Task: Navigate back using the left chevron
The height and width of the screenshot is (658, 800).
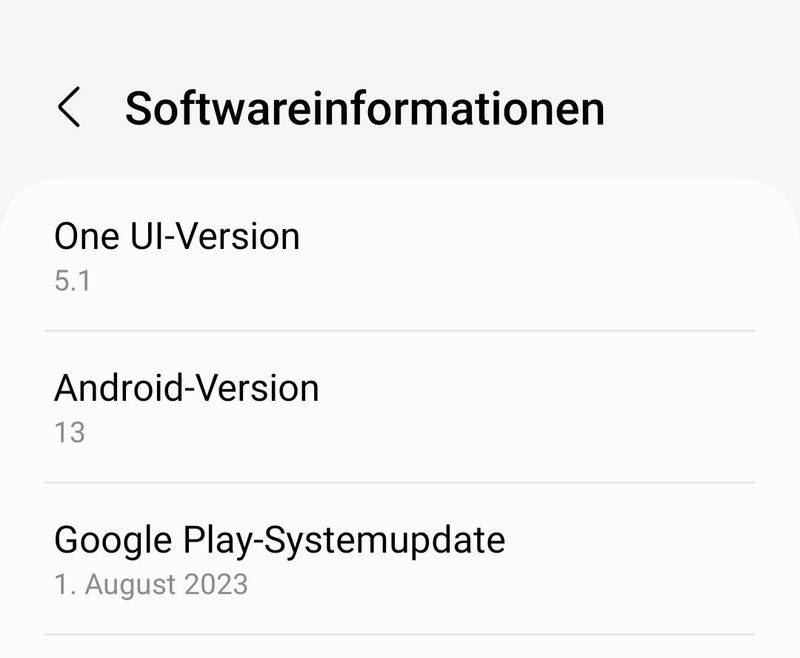Action: [x=71, y=107]
